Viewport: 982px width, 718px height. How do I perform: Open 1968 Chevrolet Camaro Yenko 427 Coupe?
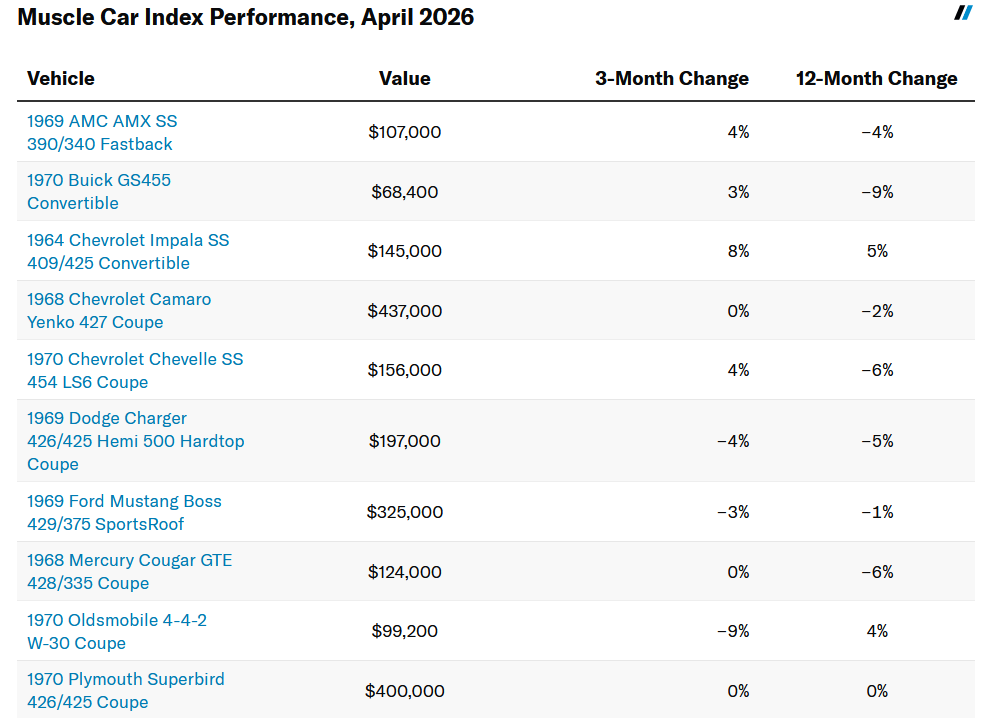click(x=118, y=310)
